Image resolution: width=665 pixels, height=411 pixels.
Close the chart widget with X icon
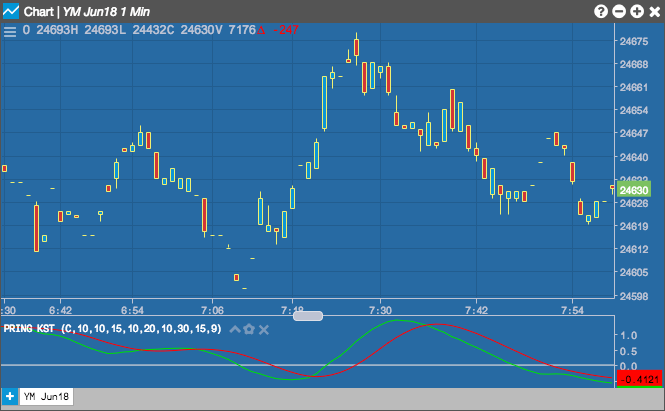[x=655, y=11]
